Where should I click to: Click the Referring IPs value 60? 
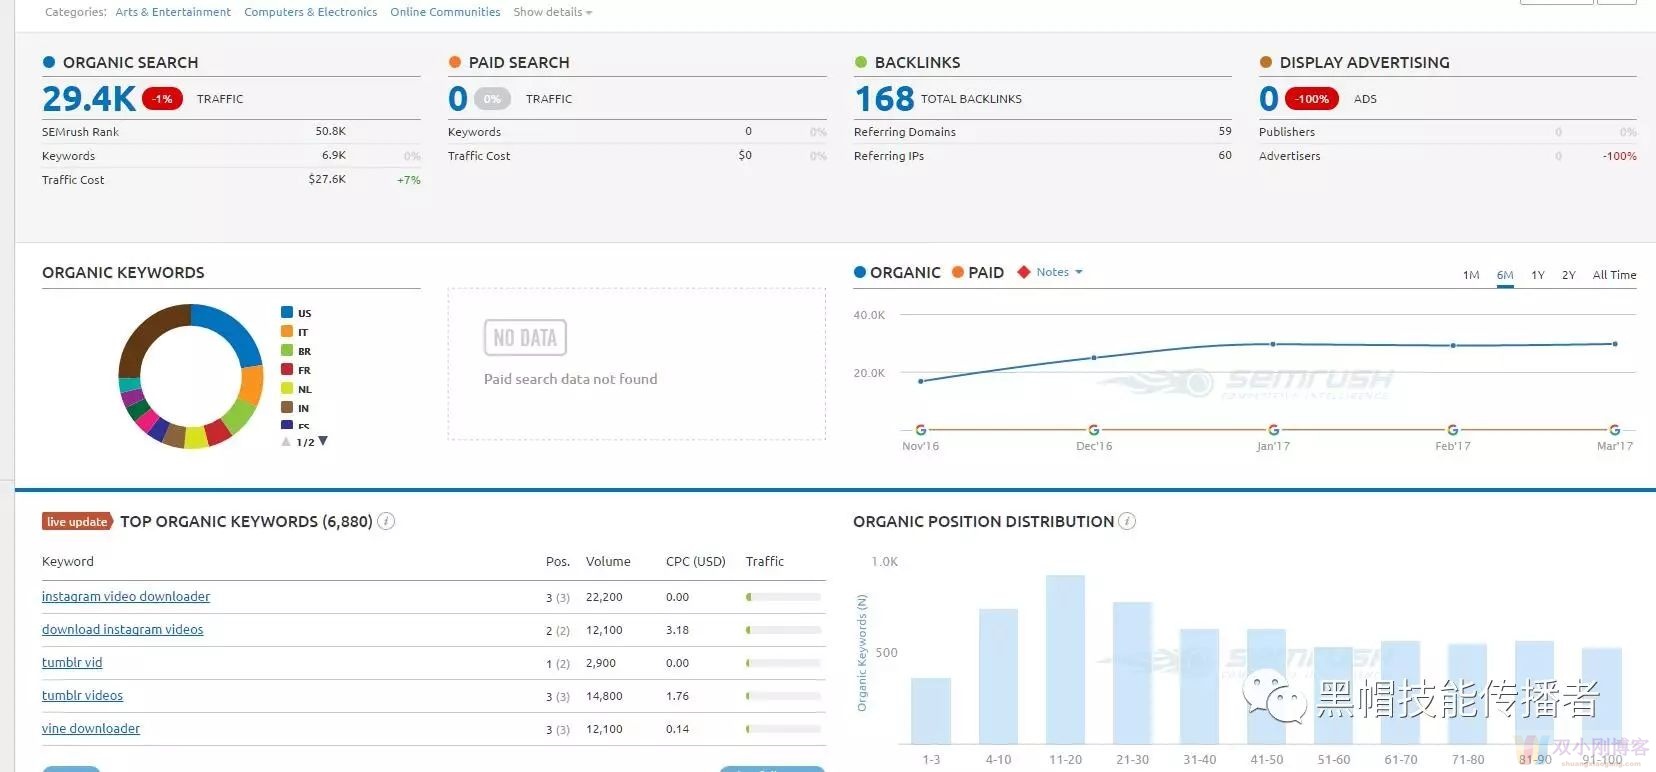(x=1225, y=155)
